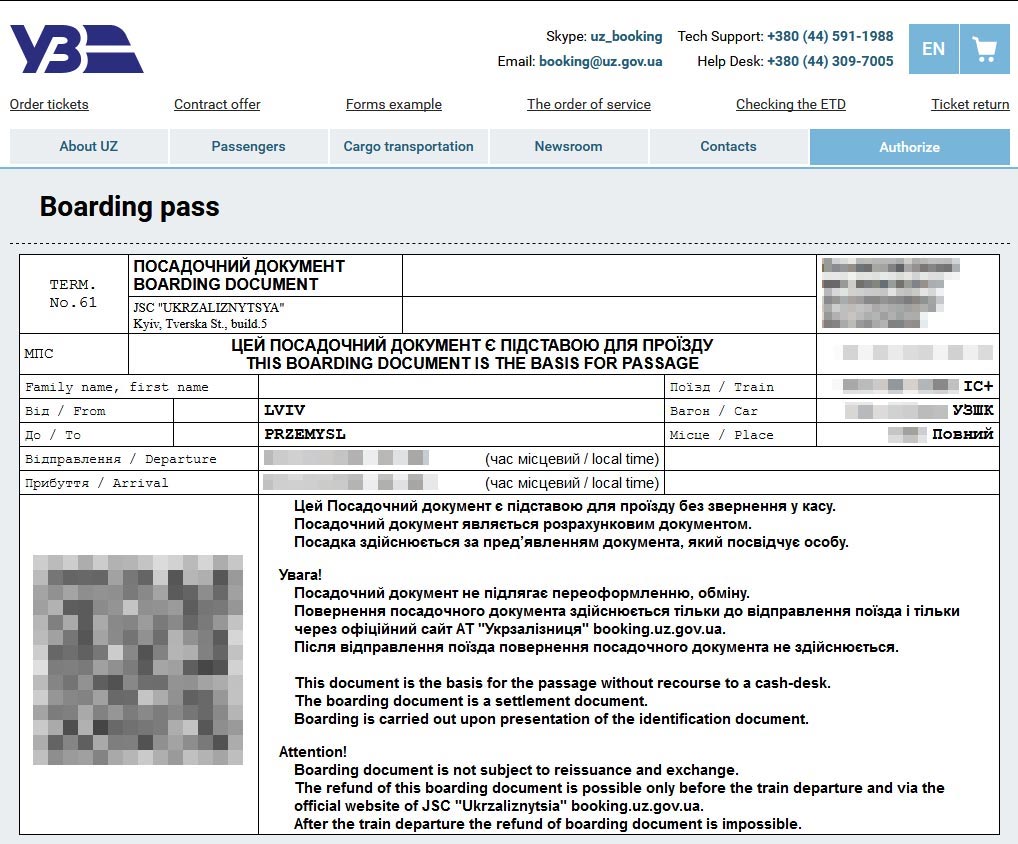Select Passengers tab
The image size is (1018, 844).
coord(248,147)
